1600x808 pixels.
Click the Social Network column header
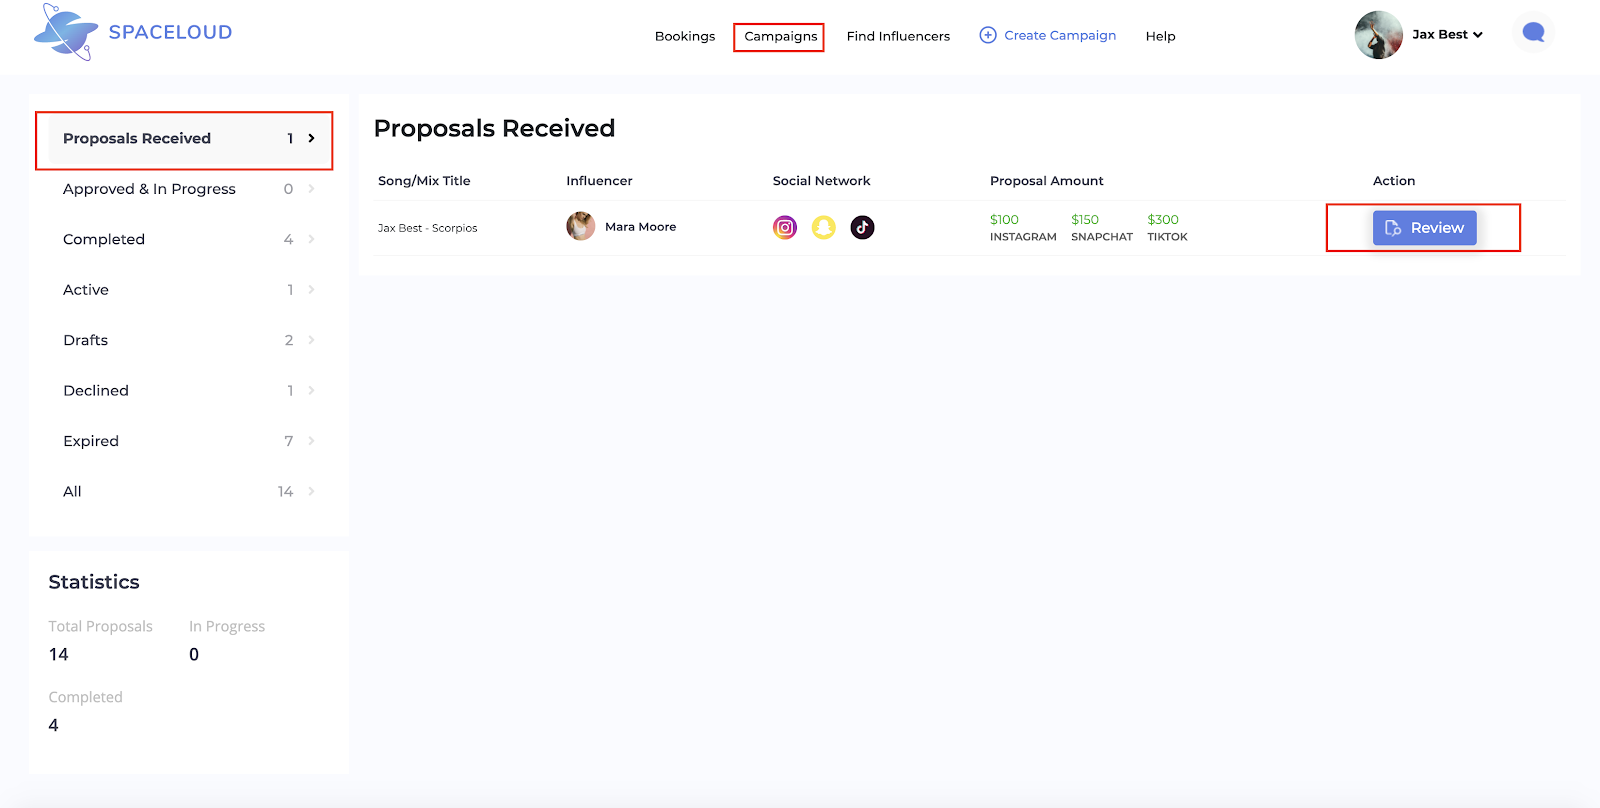pos(821,181)
